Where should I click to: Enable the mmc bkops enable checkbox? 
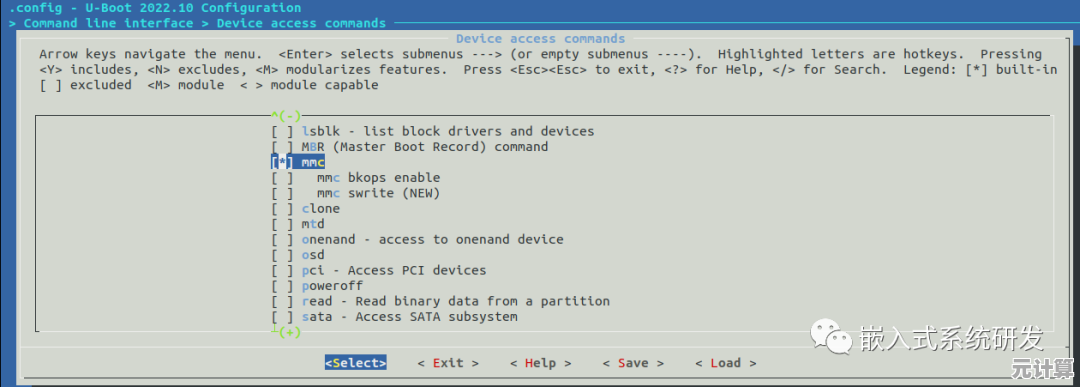tap(282, 178)
